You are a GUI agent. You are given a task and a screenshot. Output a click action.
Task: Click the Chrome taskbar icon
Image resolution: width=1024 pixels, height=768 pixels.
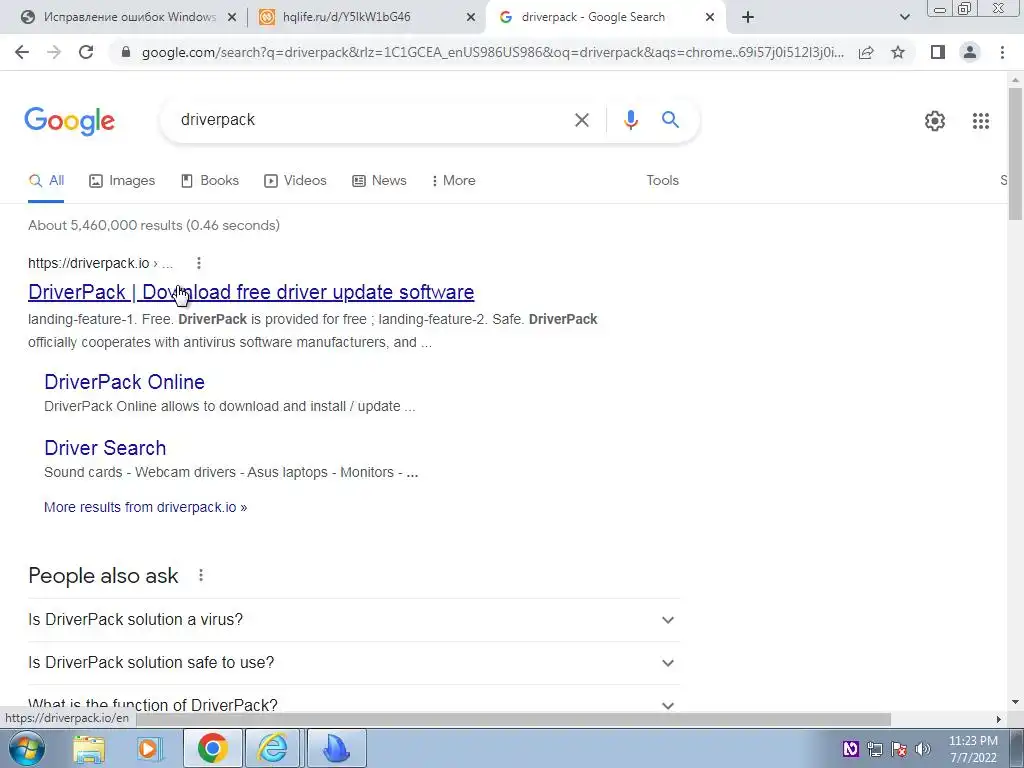(212, 748)
